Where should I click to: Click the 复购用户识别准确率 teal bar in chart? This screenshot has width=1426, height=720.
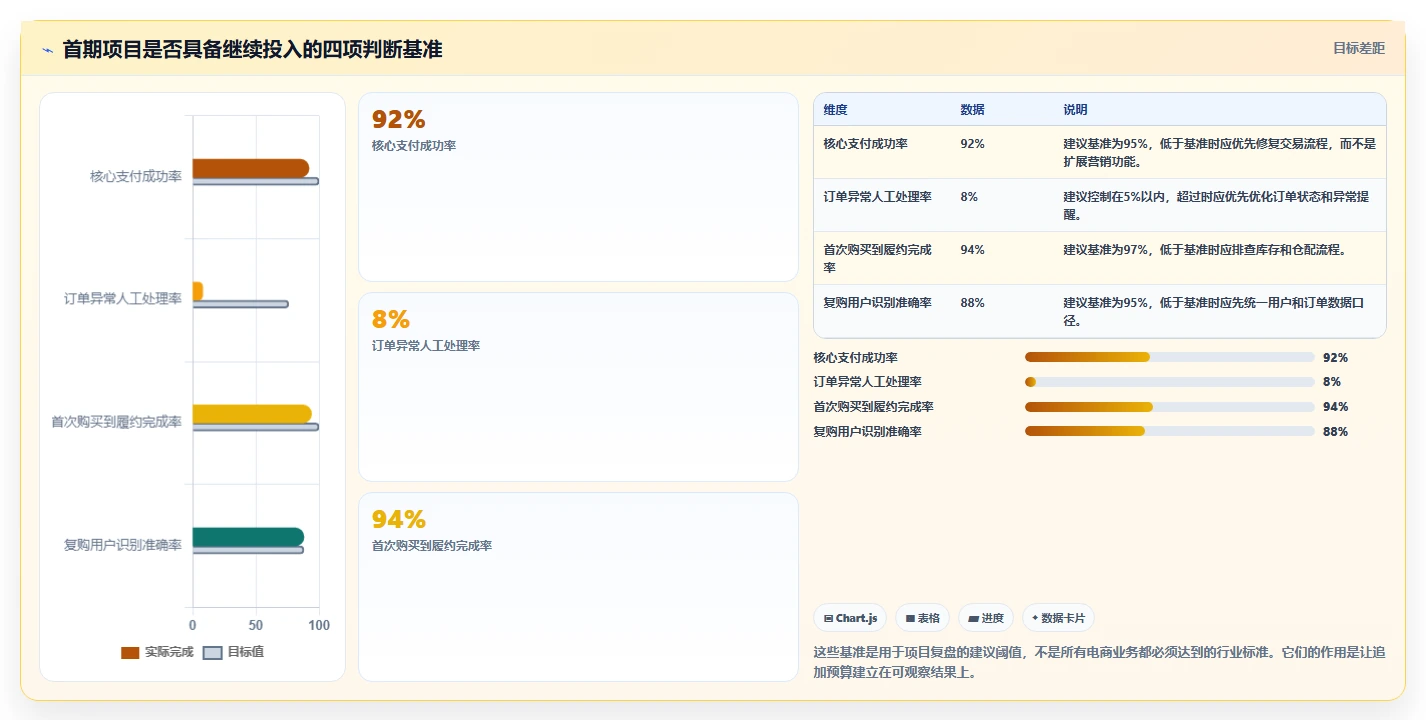click(248, 537)
